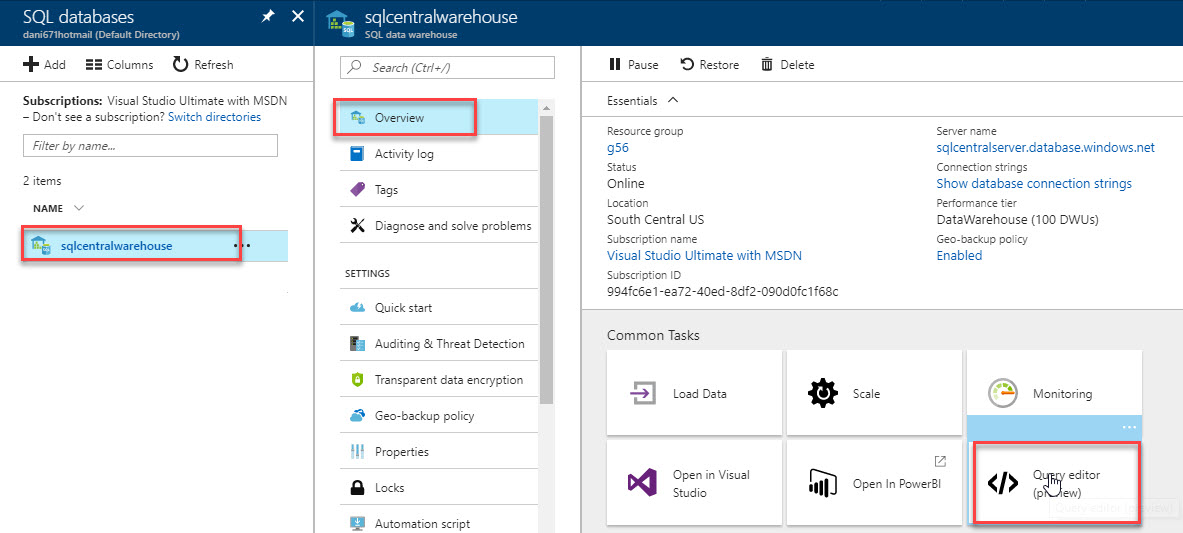The width and height of the screenshot is (1183, 533).
Task: Click the Switch directories link
Action: [x=214, y=117]
